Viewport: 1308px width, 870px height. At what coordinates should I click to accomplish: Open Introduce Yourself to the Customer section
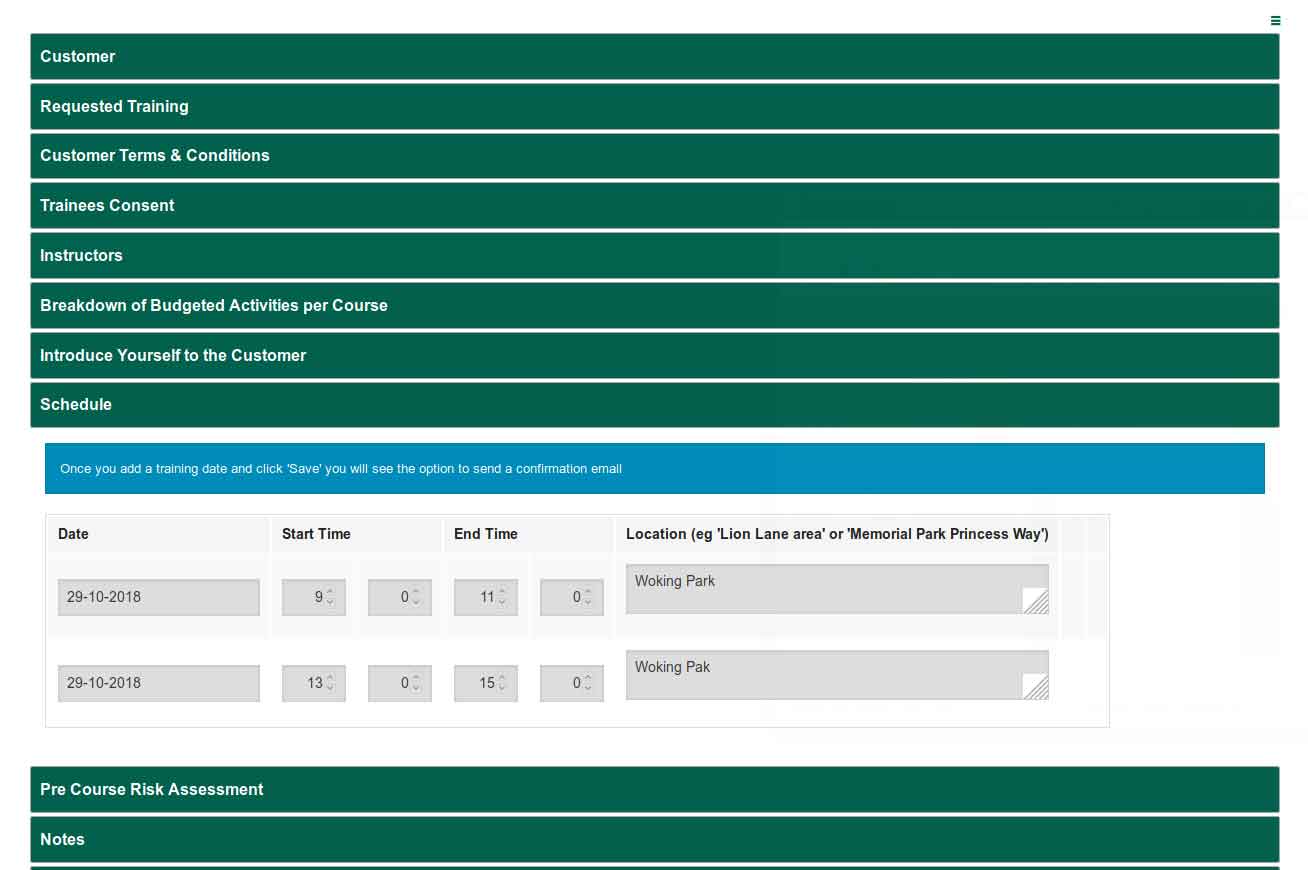(655, 355)
